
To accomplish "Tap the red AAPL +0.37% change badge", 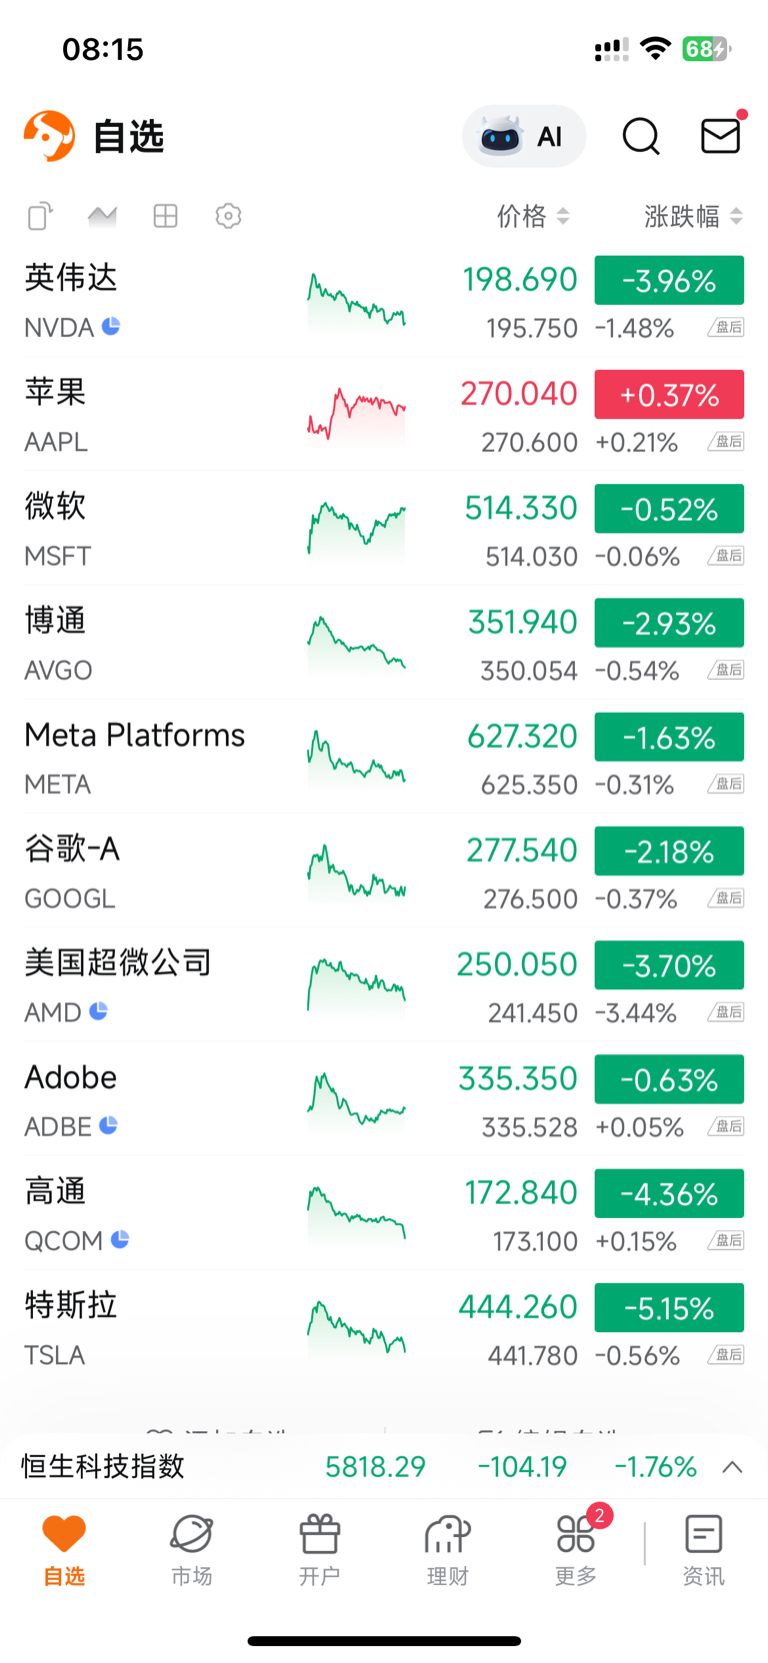I will (x=669, y=394).
